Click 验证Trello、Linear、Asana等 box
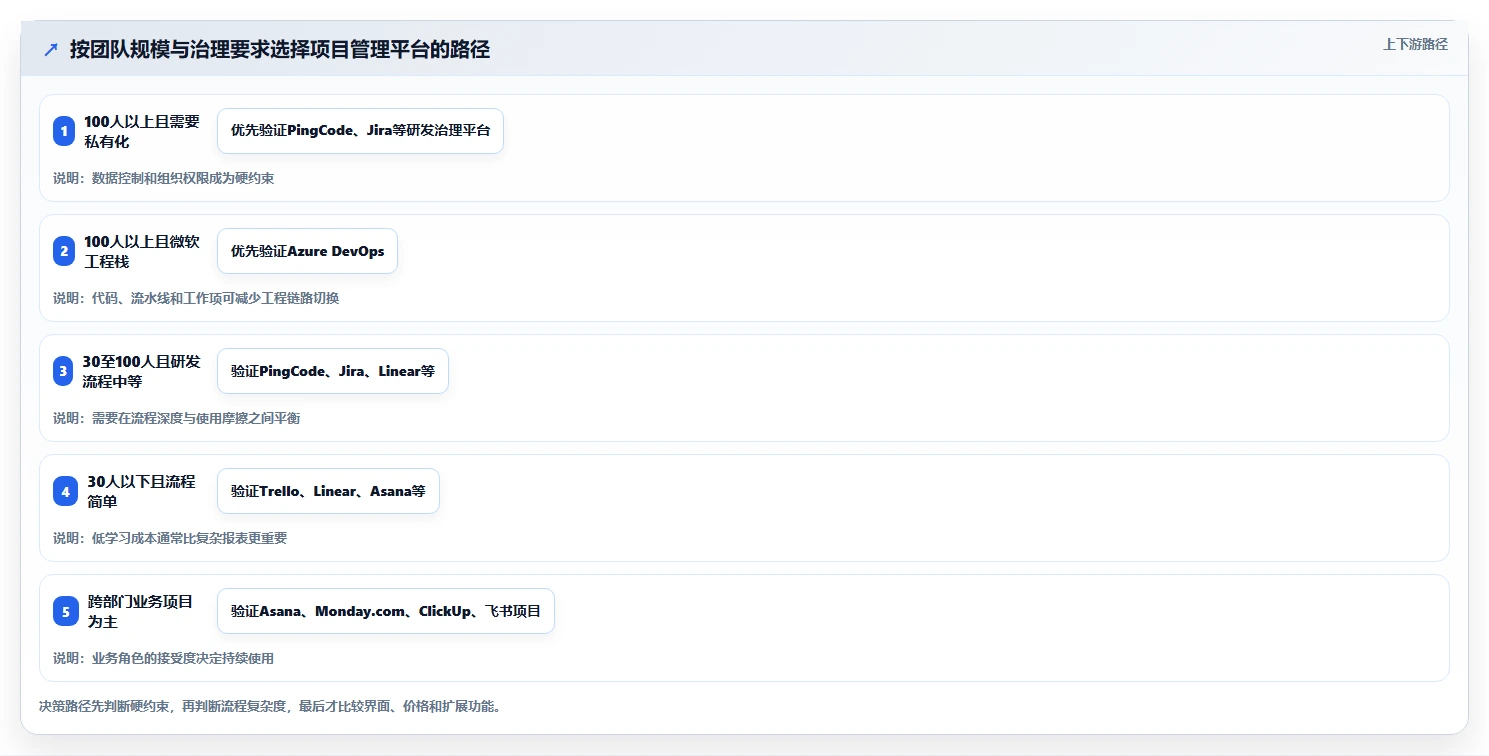 click(328, 491)
